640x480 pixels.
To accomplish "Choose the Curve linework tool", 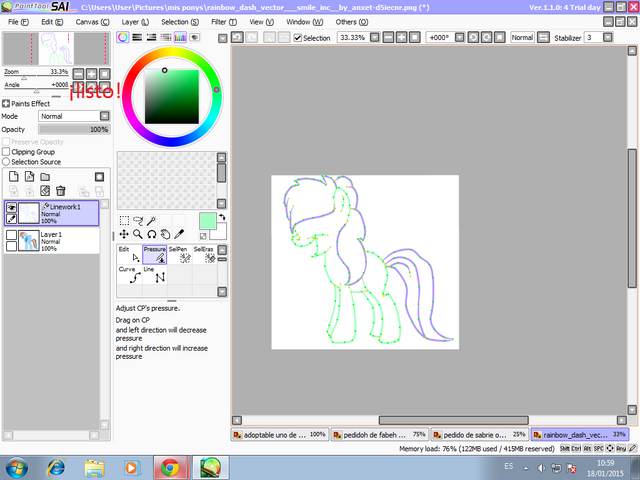I will click(129, 275).
